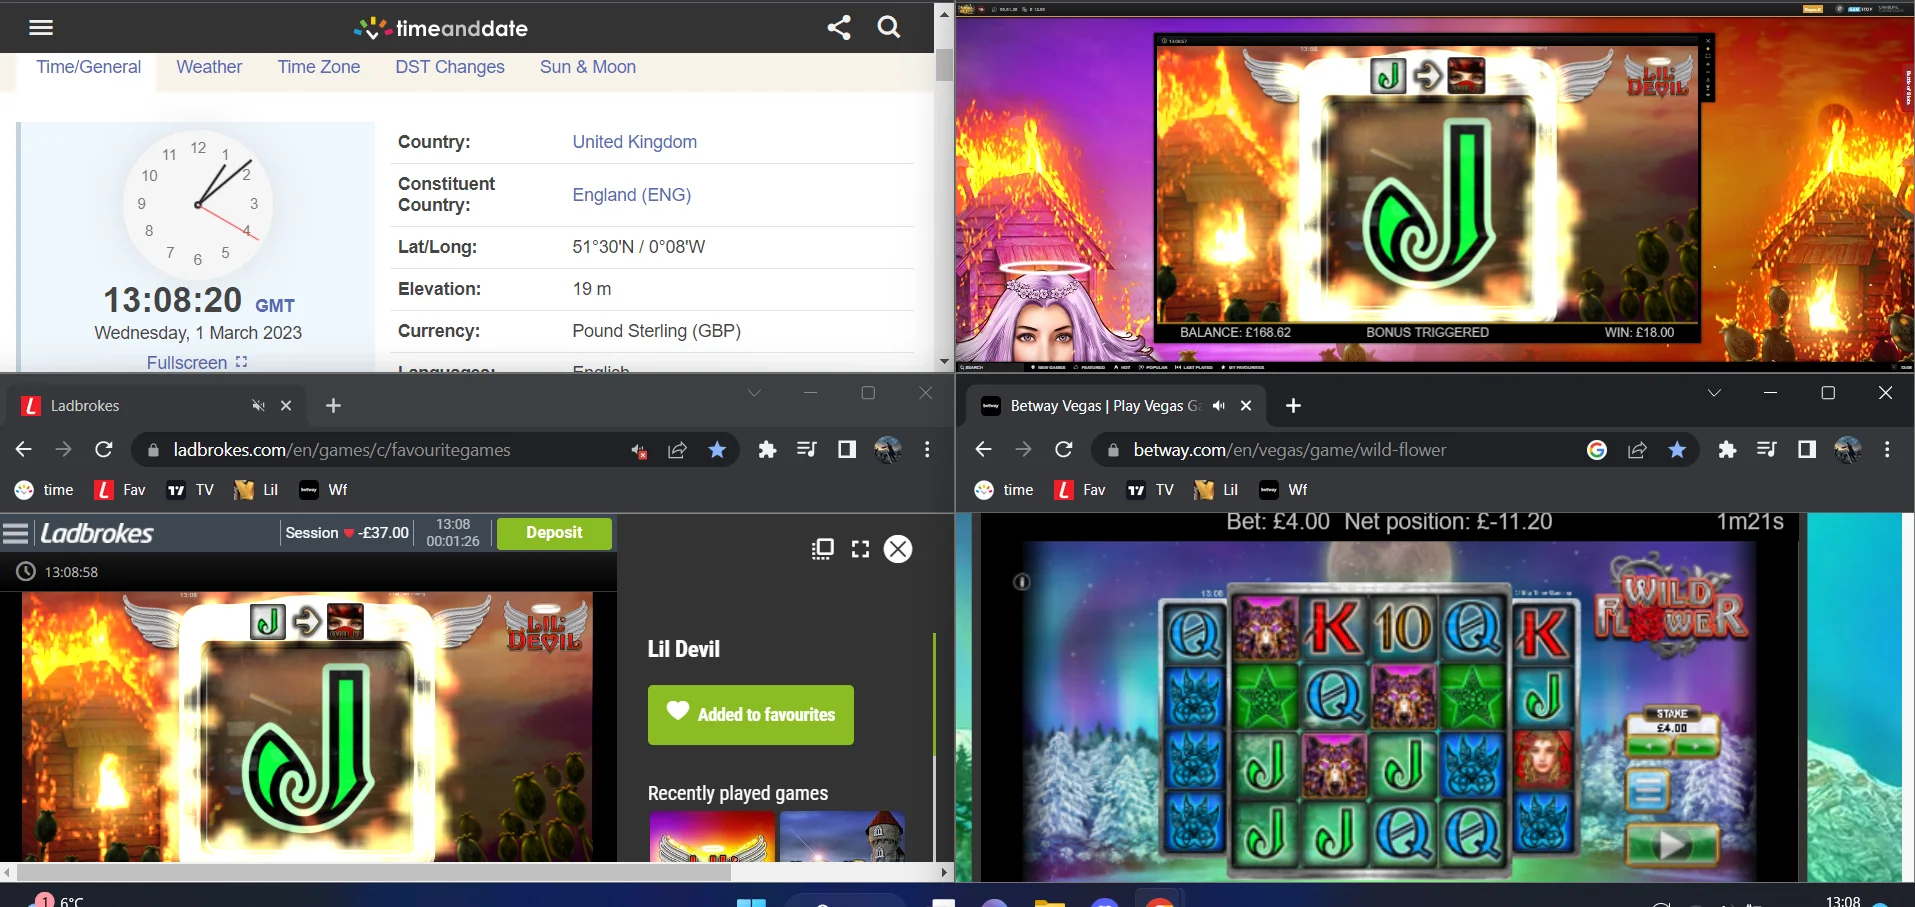Open a new tab in Betway window
Image resolution: width=1915 pixels, height=907 pixels.
[x=1293, y=405]
